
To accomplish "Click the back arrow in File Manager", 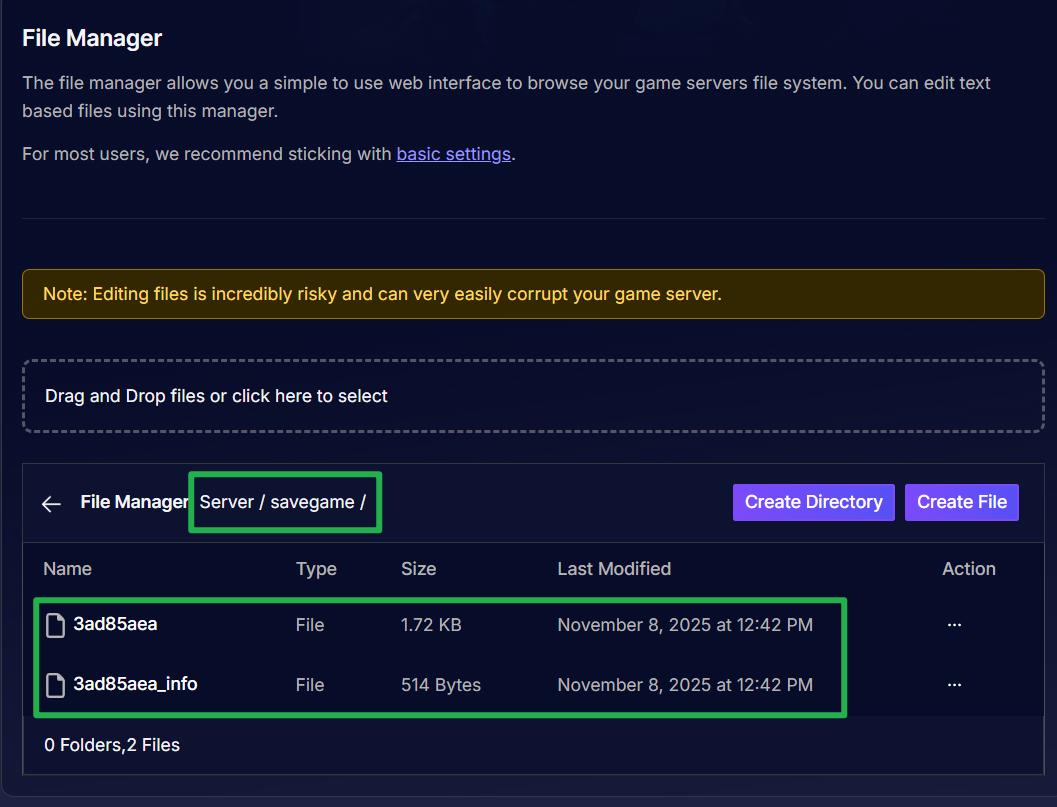I will (x=51, y=503).
